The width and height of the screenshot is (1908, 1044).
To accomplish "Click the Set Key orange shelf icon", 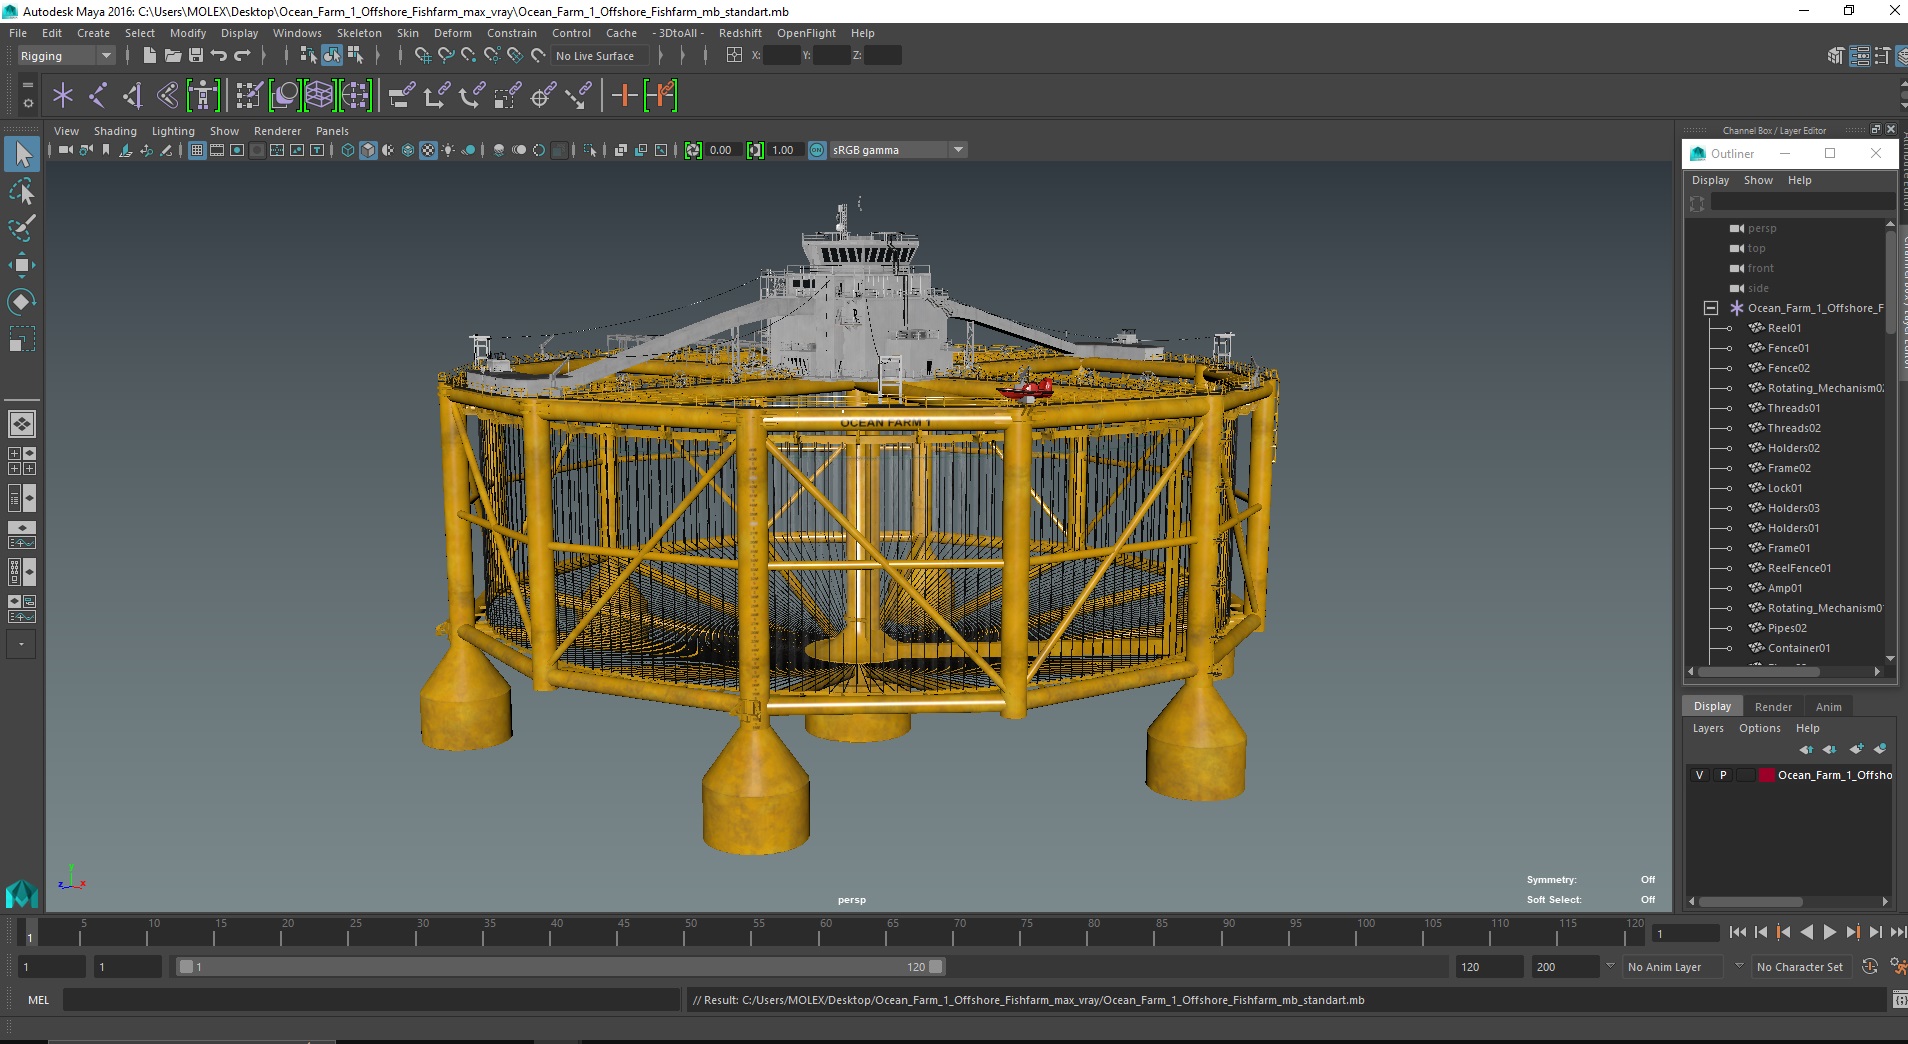I will (x=625, y=96).
